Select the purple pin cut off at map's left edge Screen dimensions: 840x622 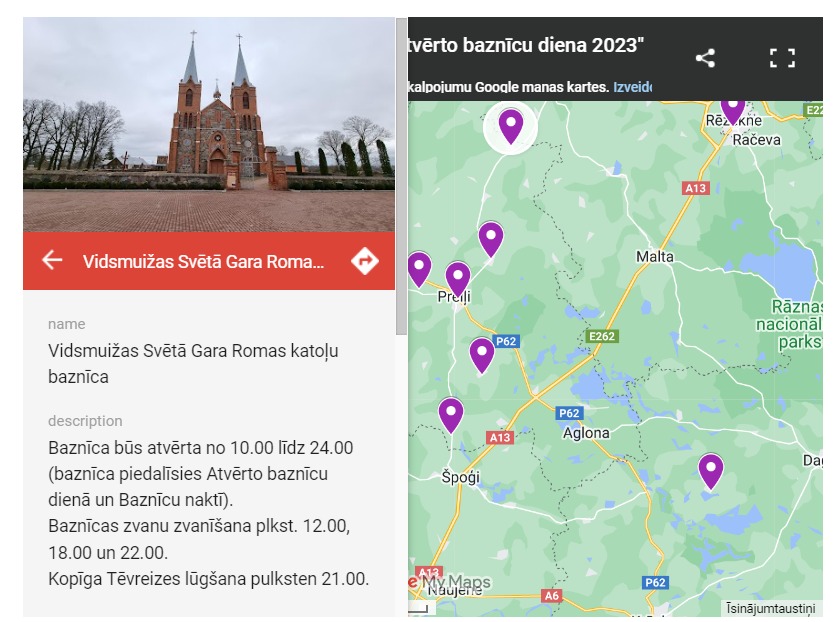(419, 269)
